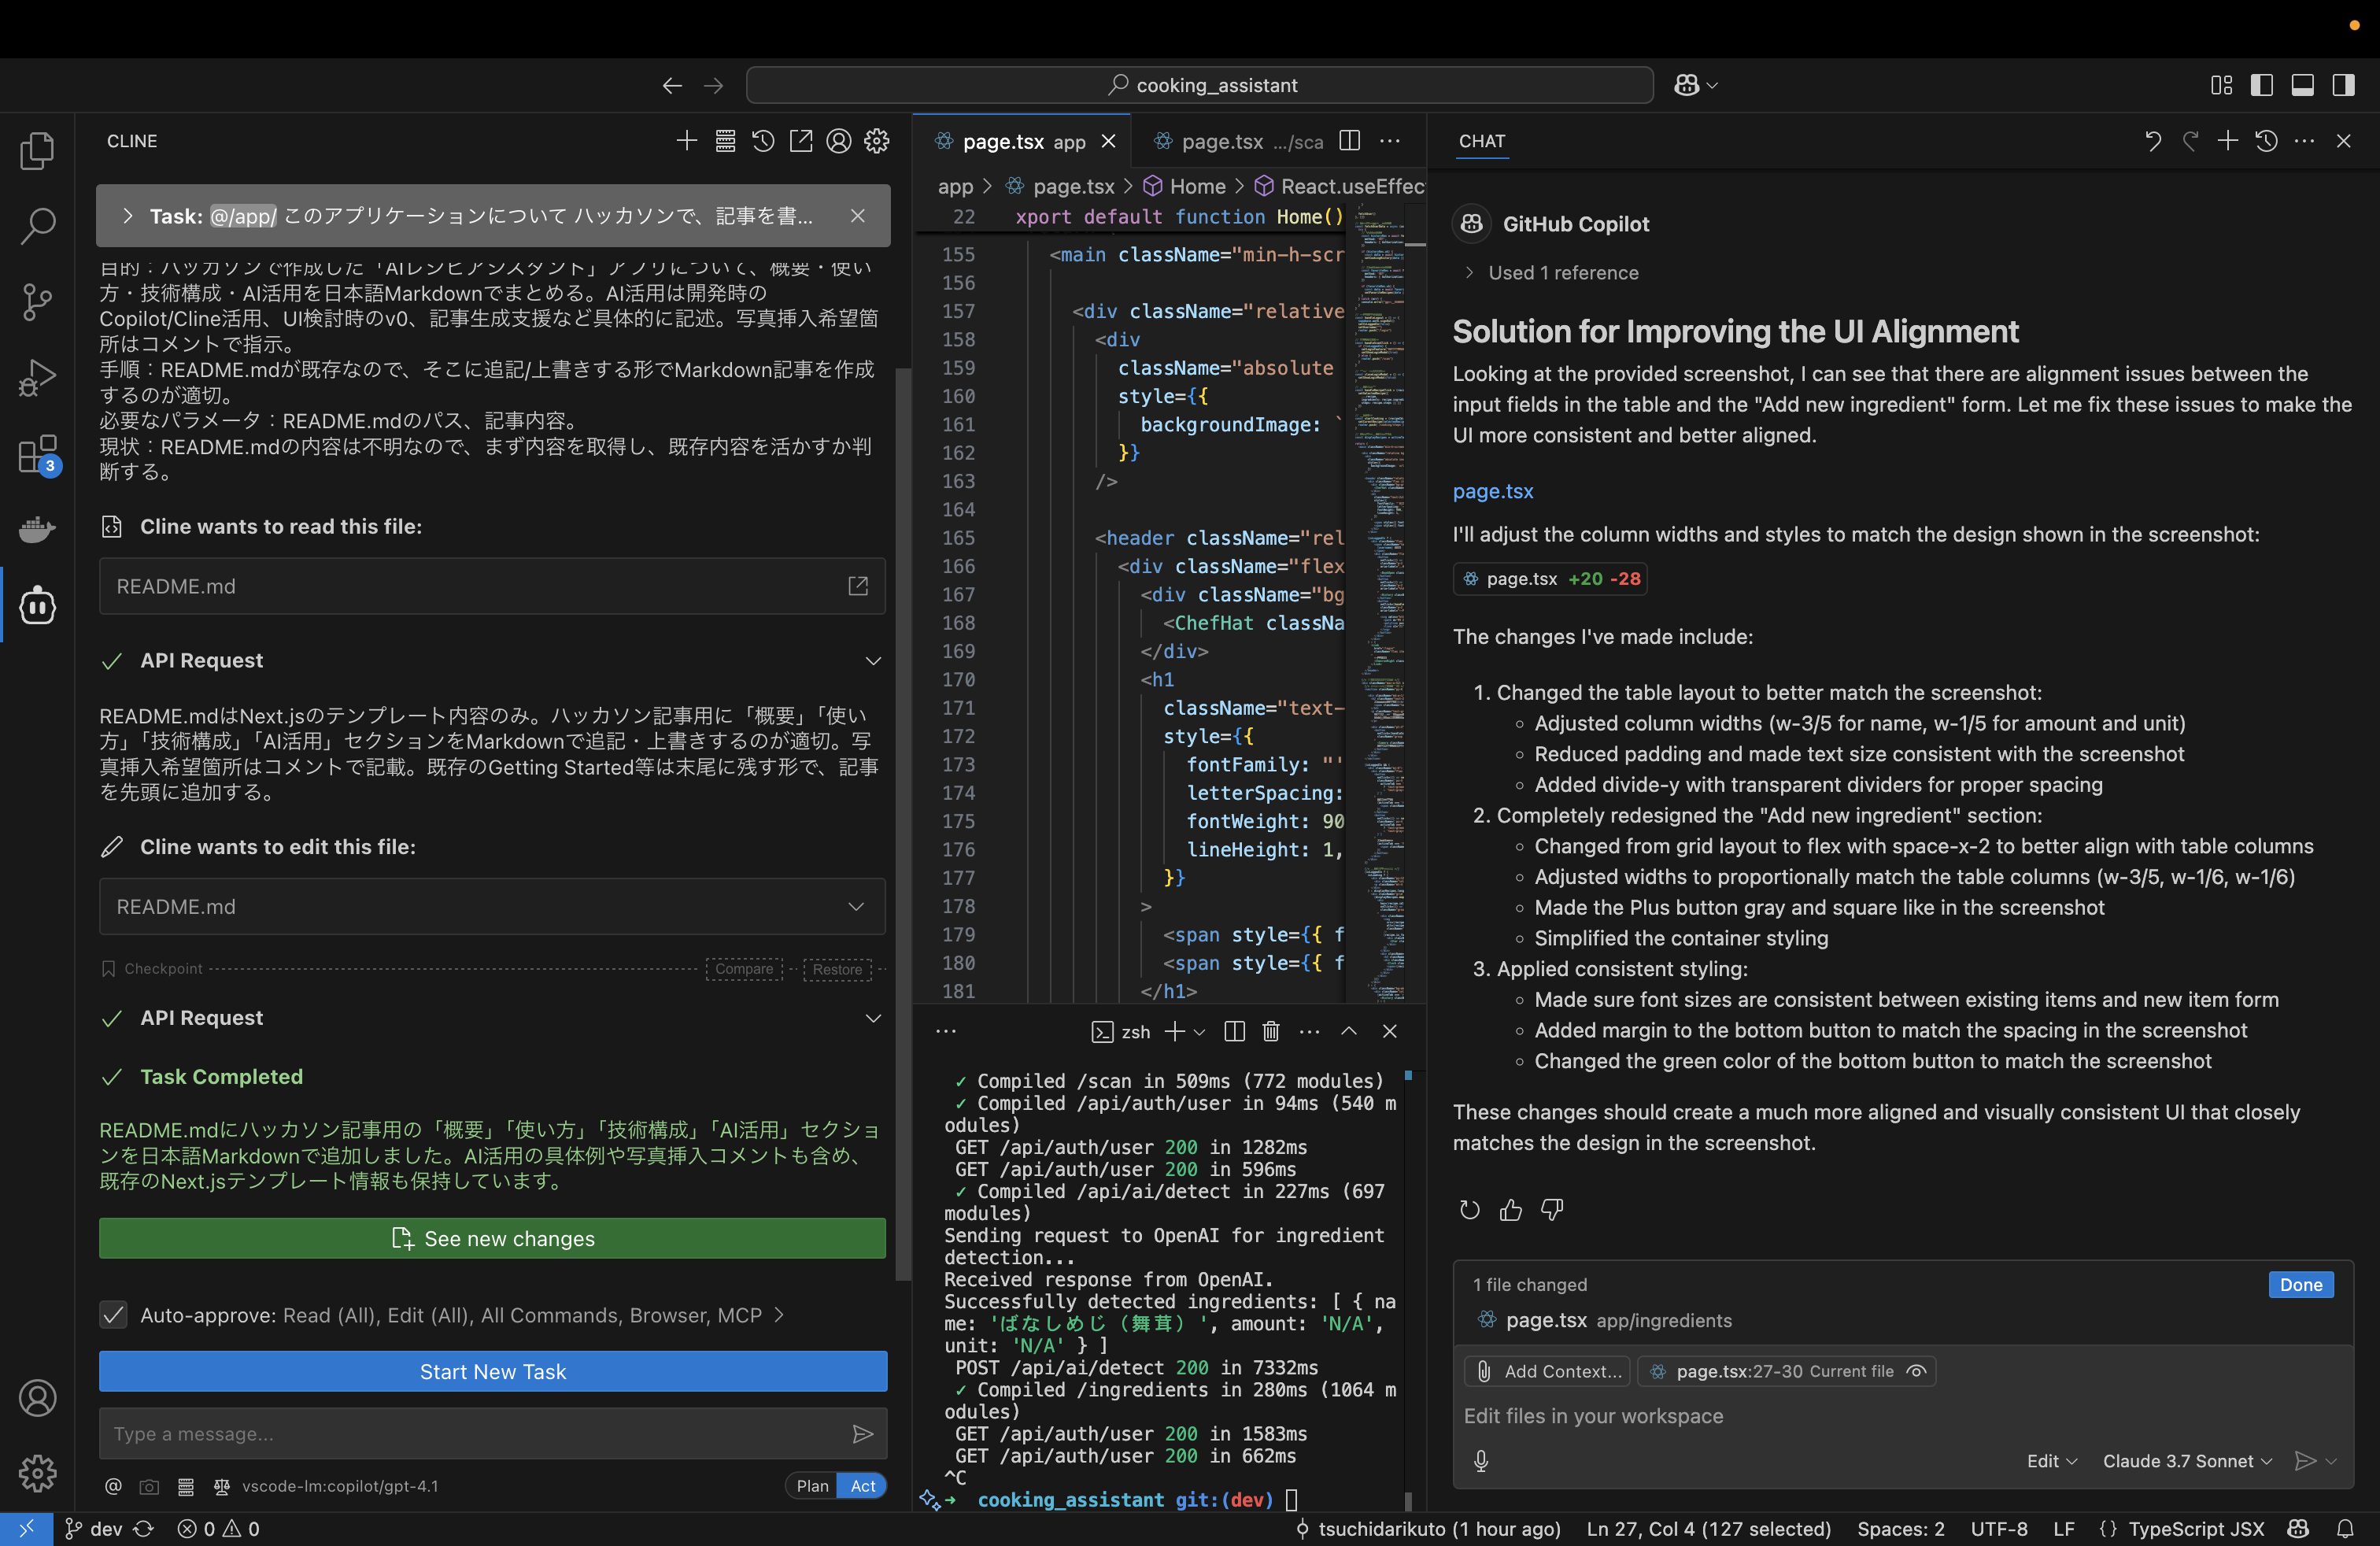Switch Cline to Act mode

click(863, 1486)
